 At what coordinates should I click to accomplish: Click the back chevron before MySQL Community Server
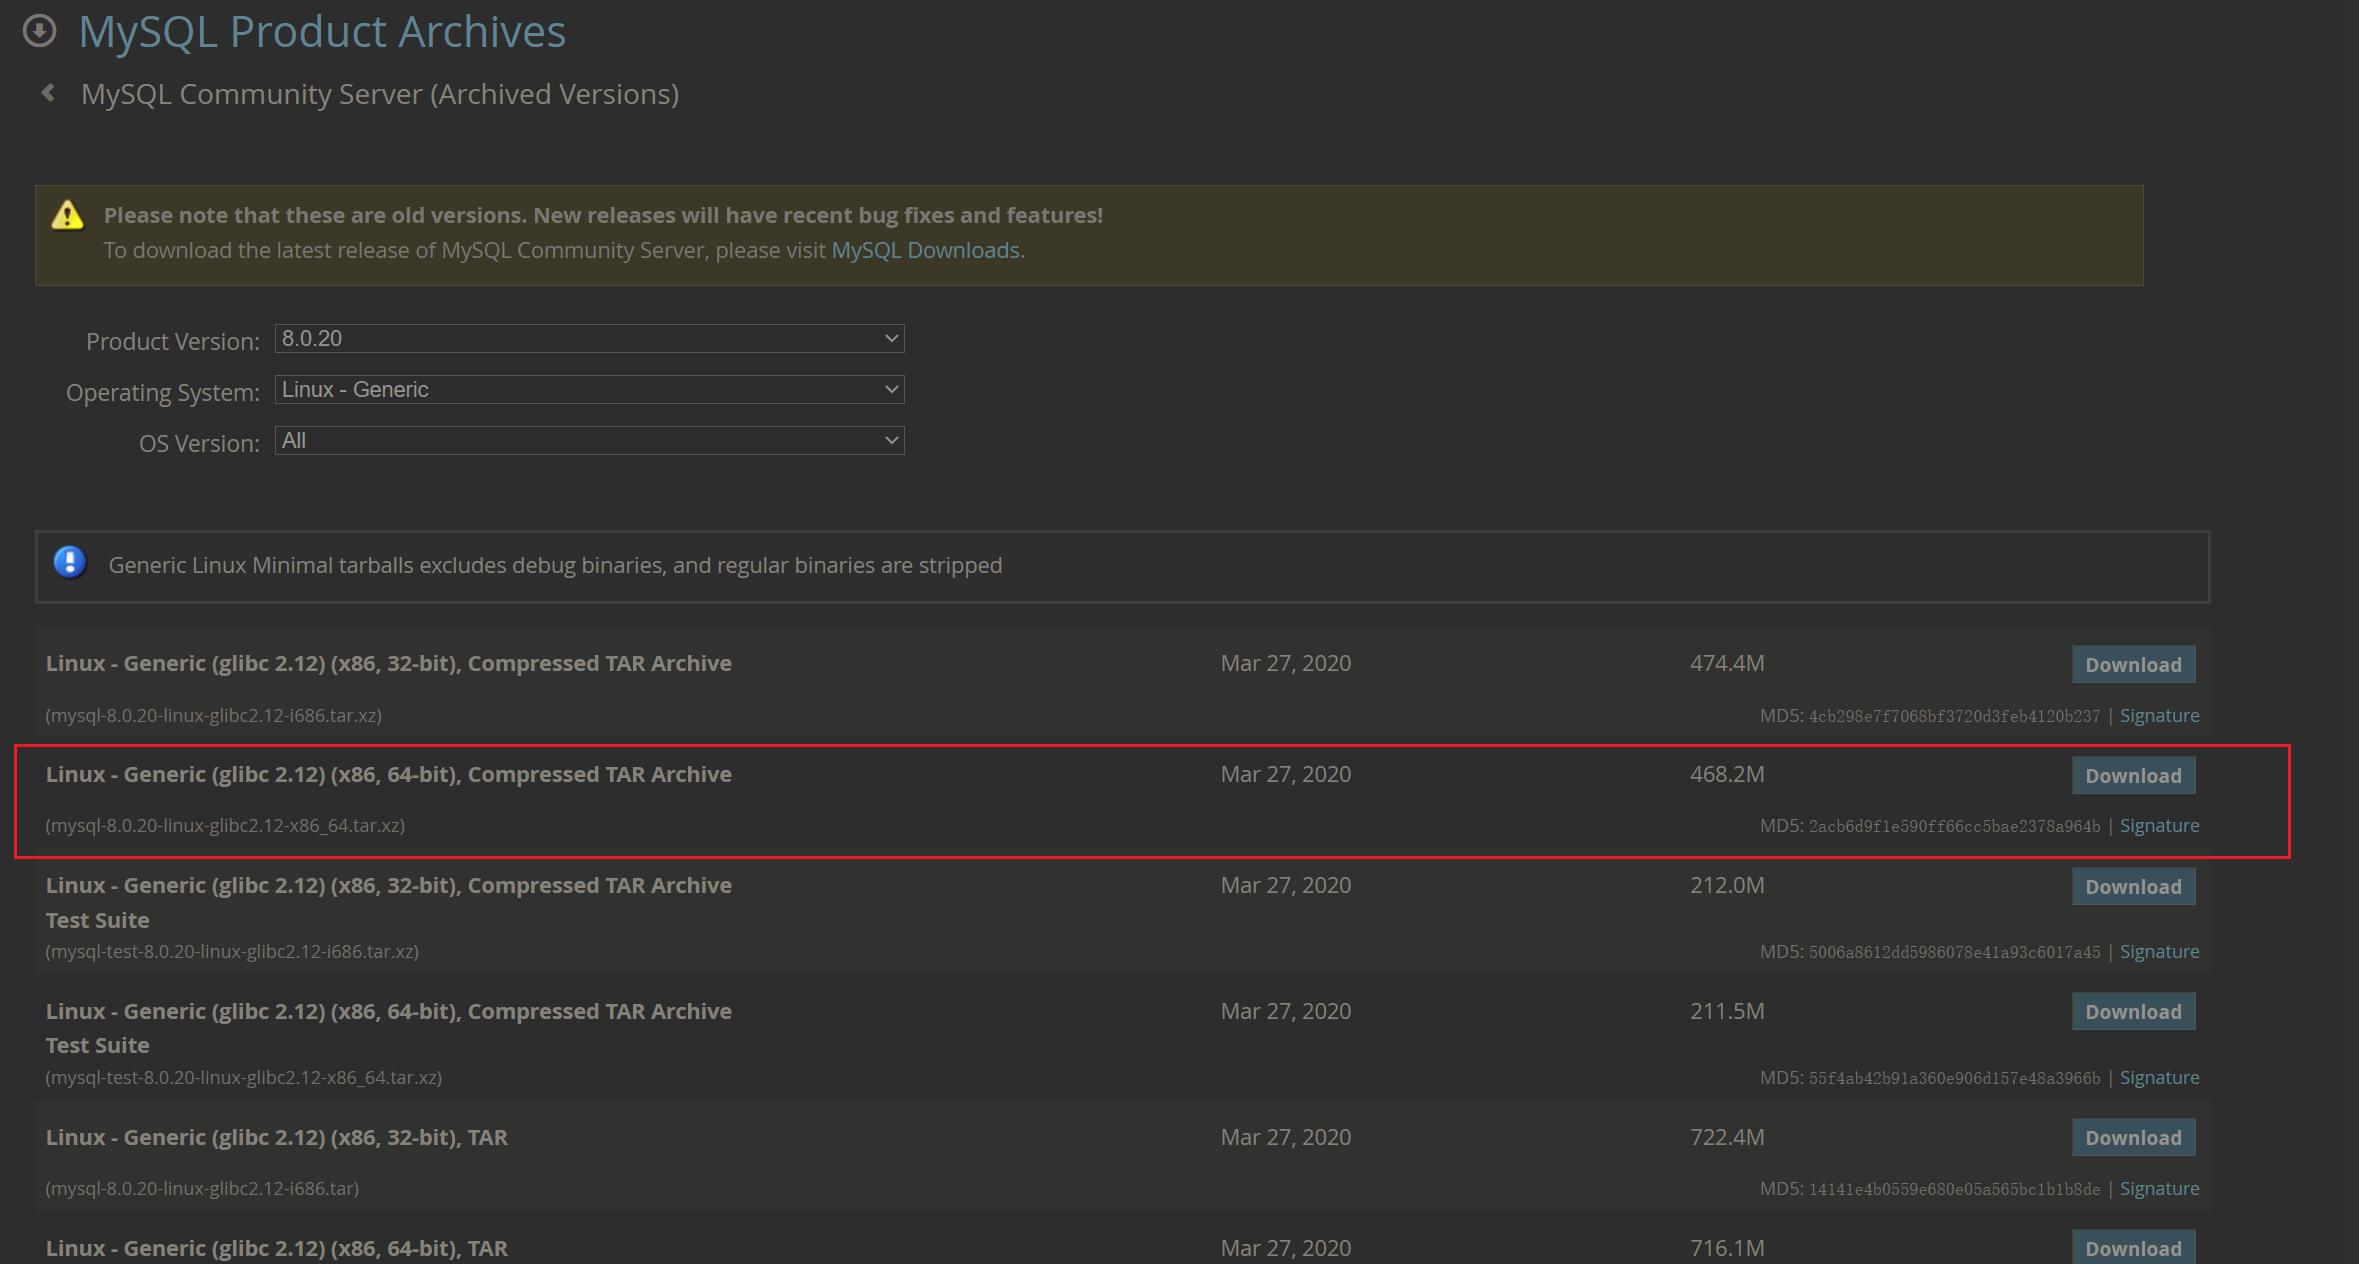coord(48,93)
